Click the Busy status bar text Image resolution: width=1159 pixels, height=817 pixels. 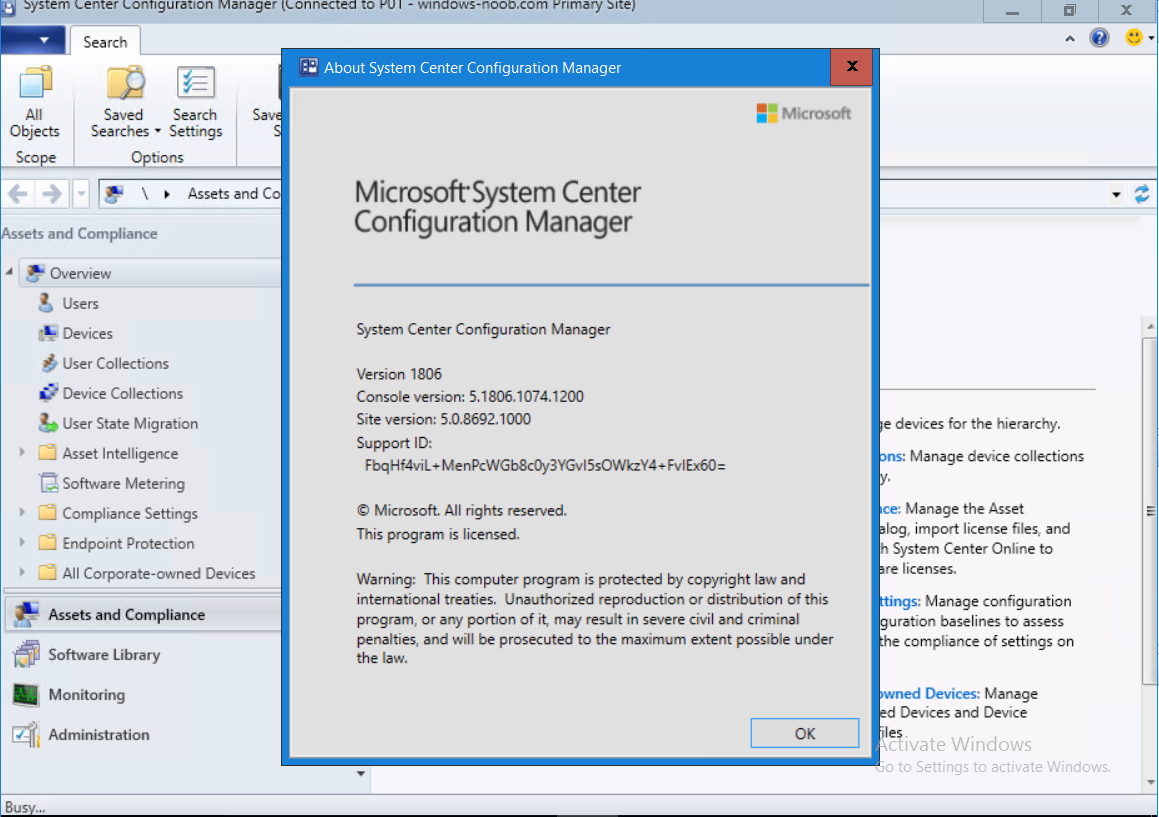tap(24, 807)
